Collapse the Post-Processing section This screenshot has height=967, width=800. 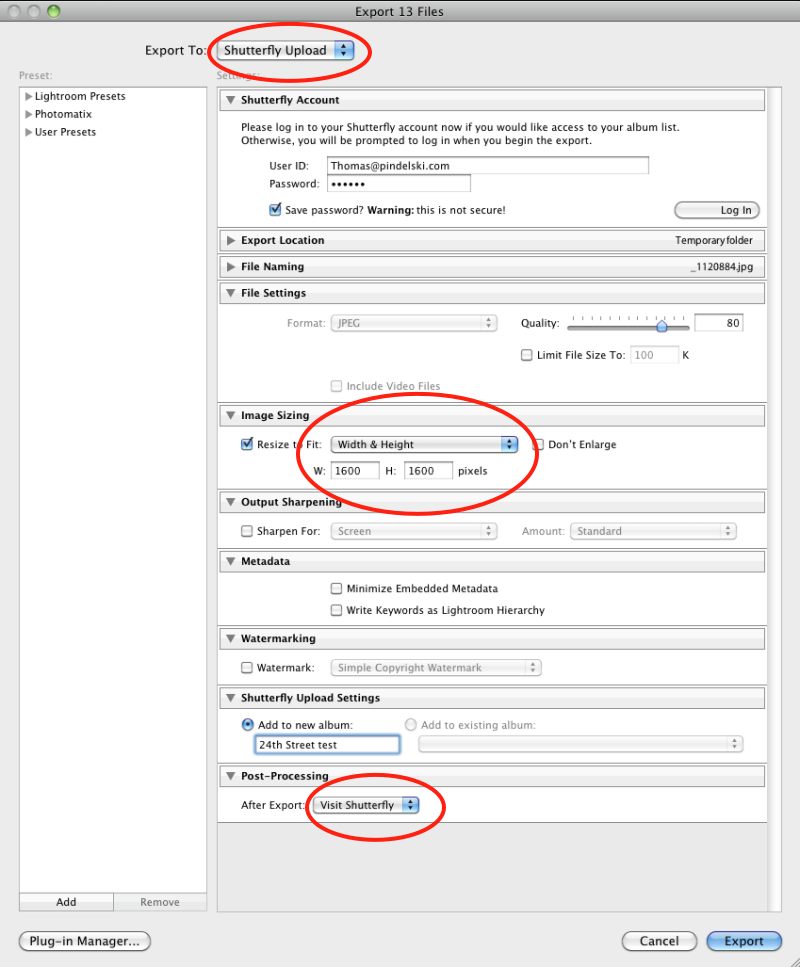pyautogui.click(x=231, y=776)
